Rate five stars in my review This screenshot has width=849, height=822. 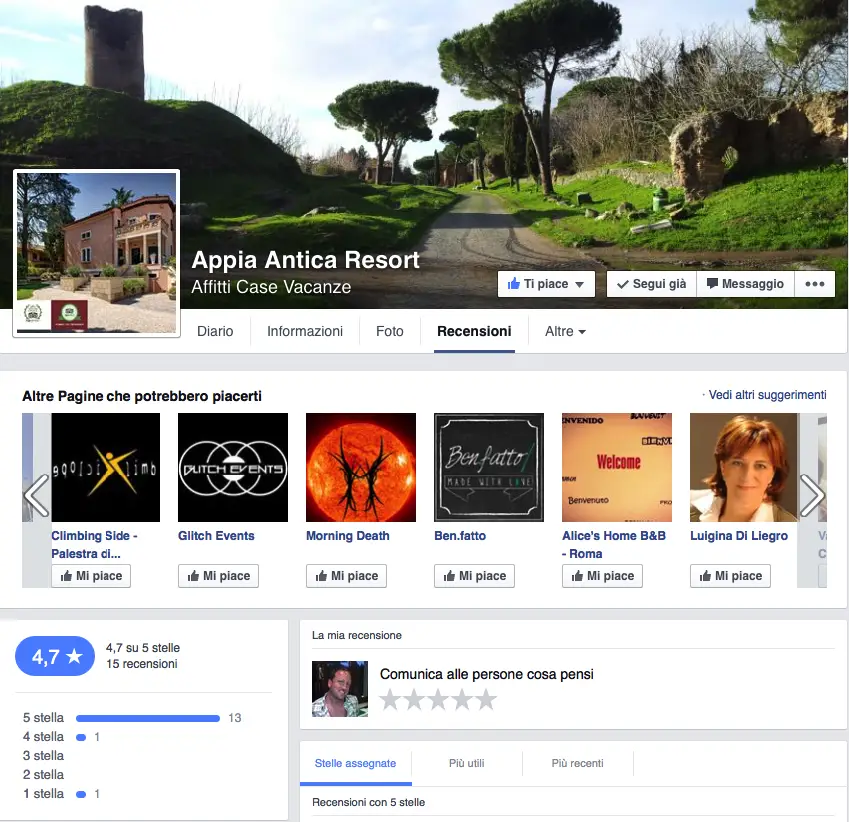pyautogui.click(x=486, y=700)
